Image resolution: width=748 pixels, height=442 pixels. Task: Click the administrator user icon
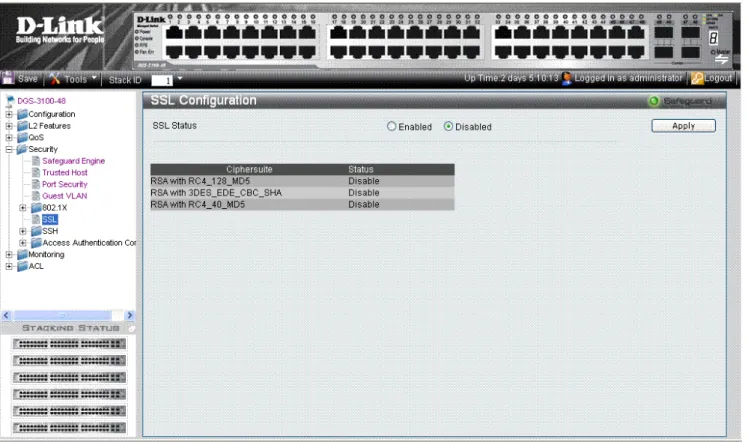pos(567,78)
